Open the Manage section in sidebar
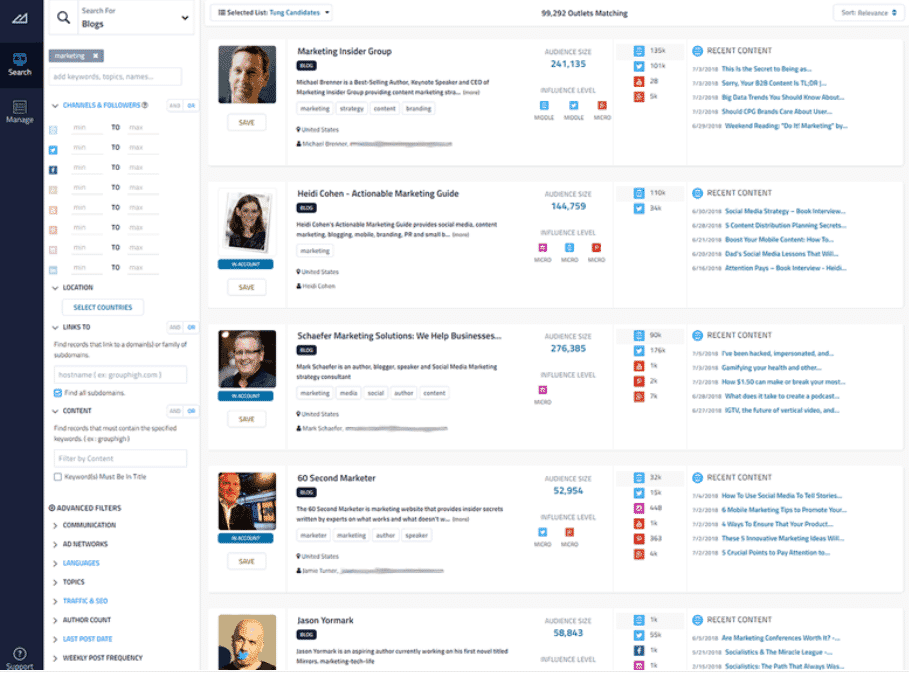This screenshot has height=673, width=909. pos(20,111)
